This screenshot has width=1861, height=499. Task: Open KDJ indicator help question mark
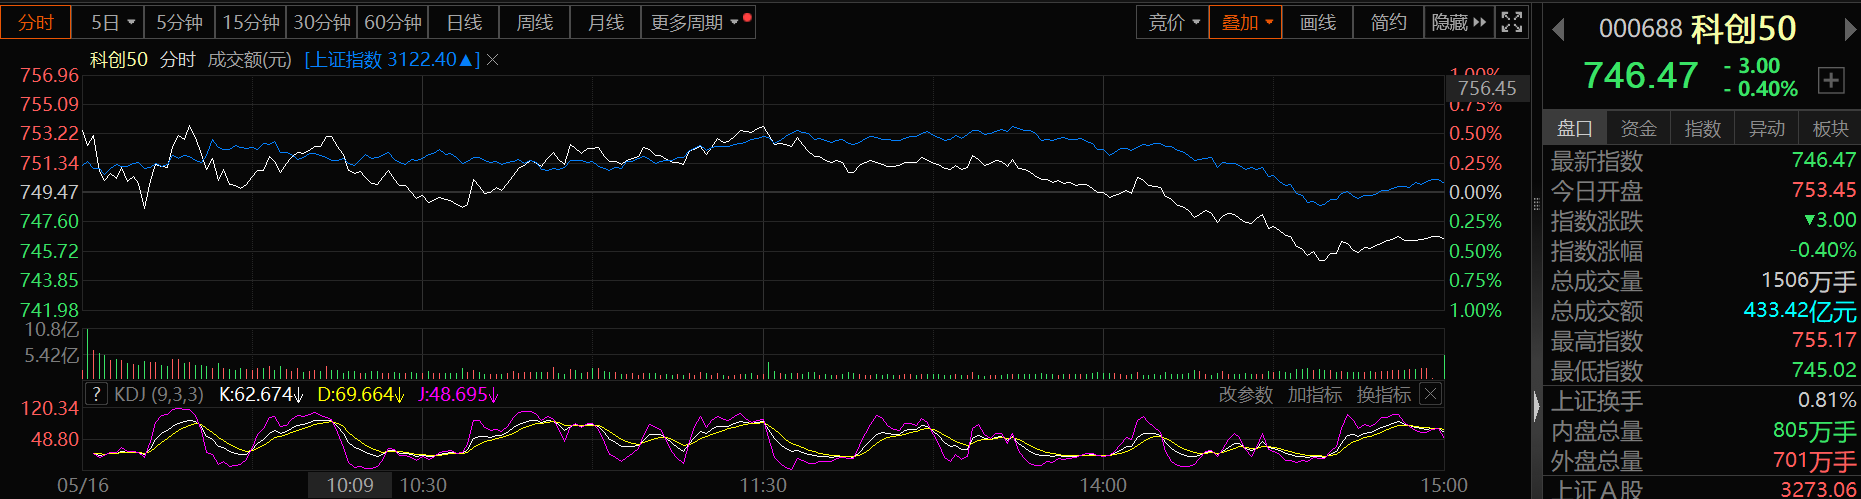[x=96, y=394]
